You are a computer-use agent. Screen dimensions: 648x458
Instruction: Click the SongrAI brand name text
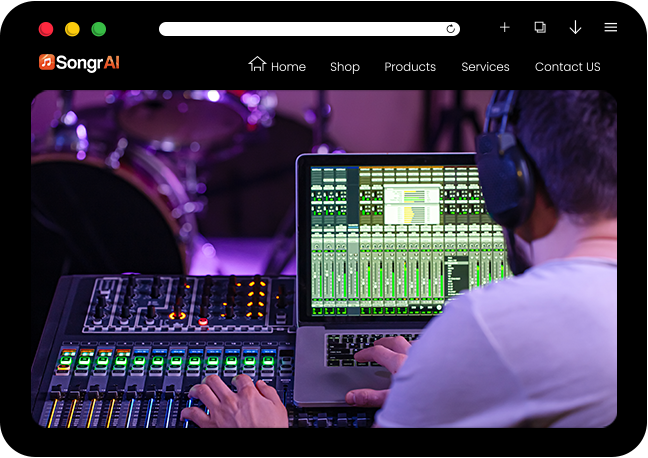click(88, 63)
